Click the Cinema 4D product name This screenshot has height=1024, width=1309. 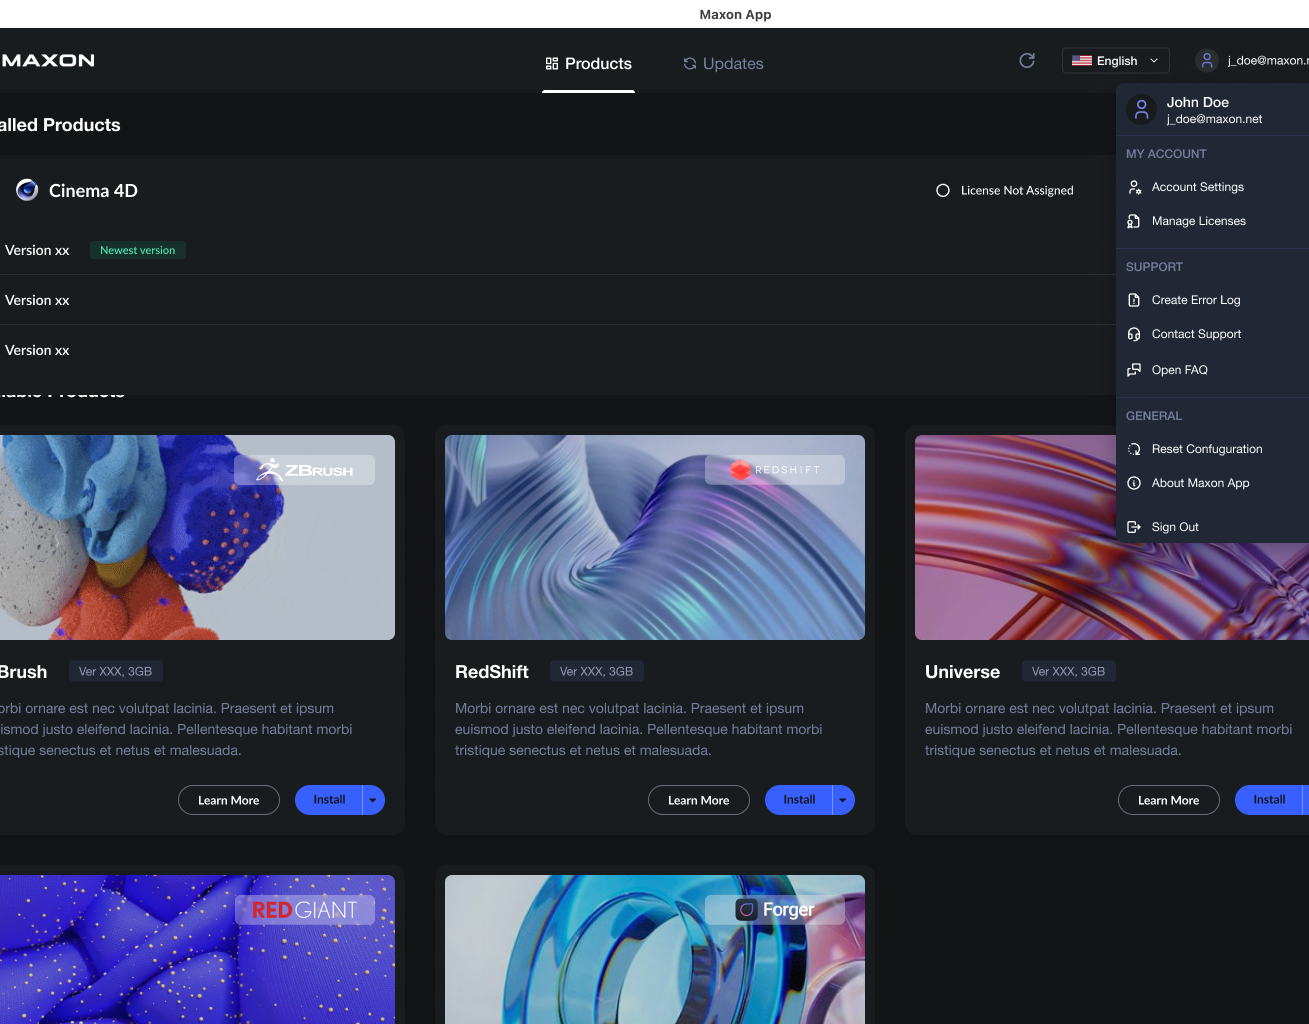pos(93,191)
